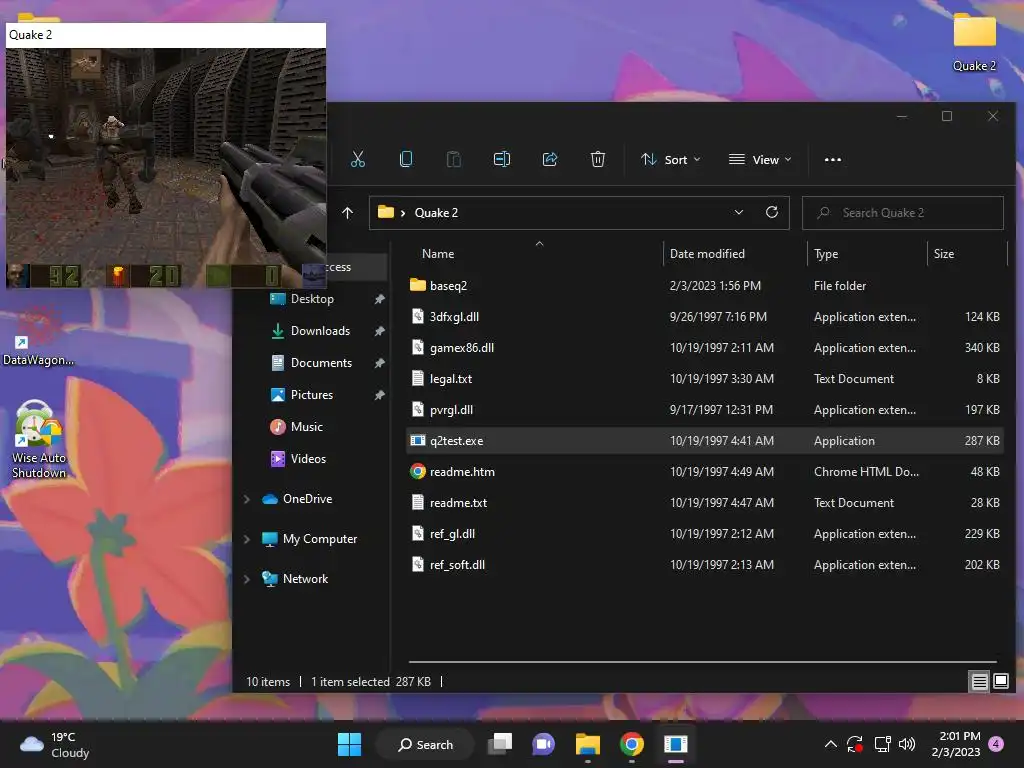Screen dimensions: 1024x768
Task: Click Quake 2 in address bar path
Action: tap(436, 213)
